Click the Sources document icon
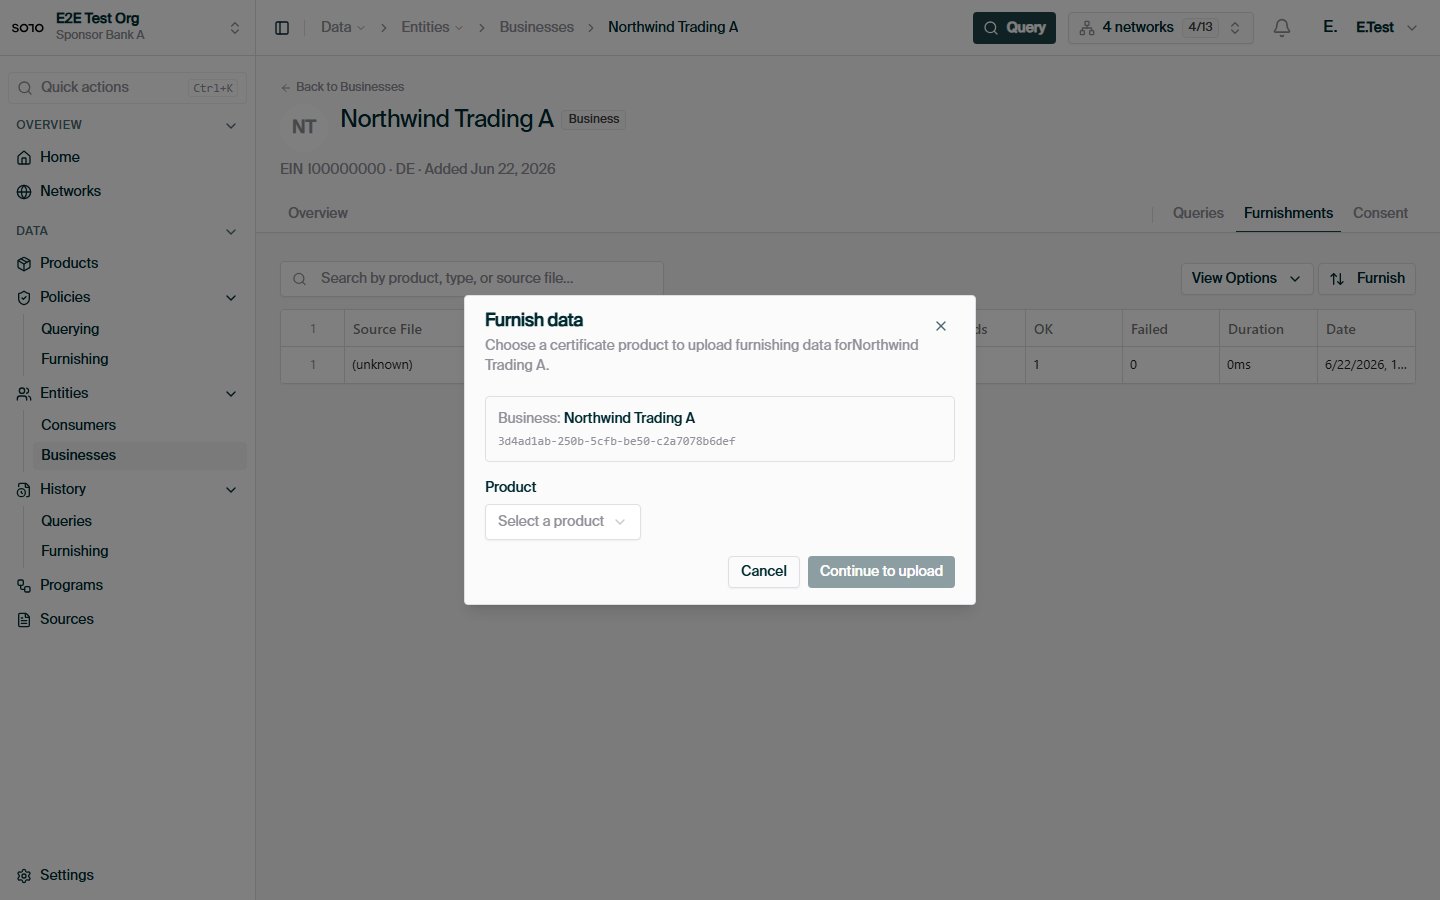 click(x=24, y=620)
